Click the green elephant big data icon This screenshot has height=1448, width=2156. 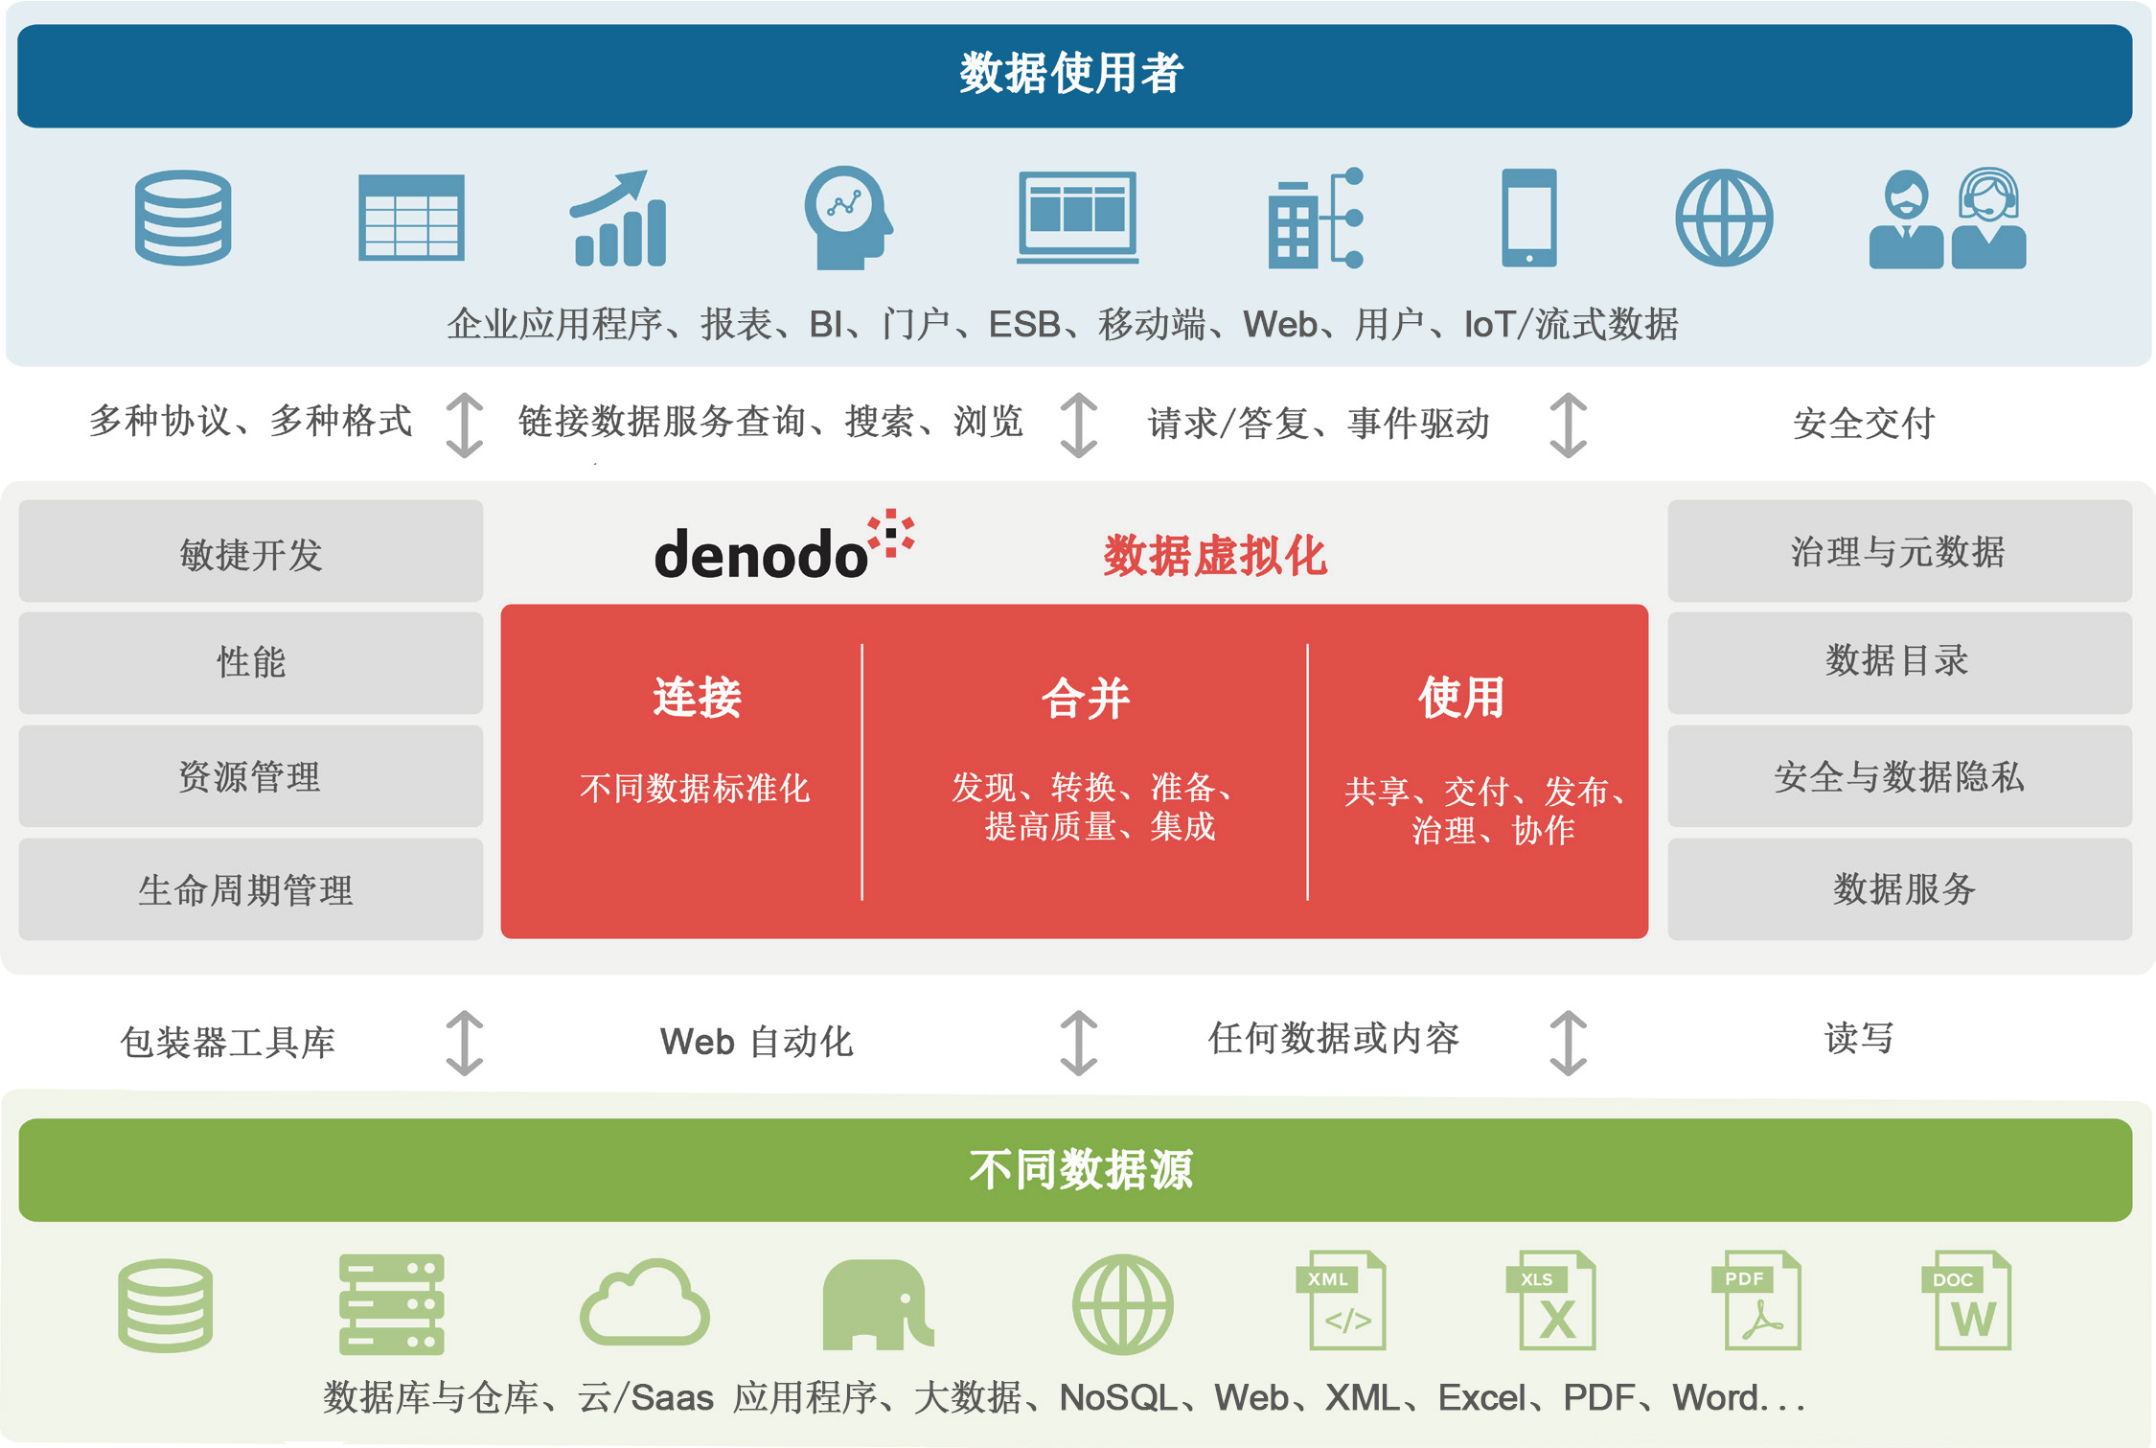coord(876,1304)
